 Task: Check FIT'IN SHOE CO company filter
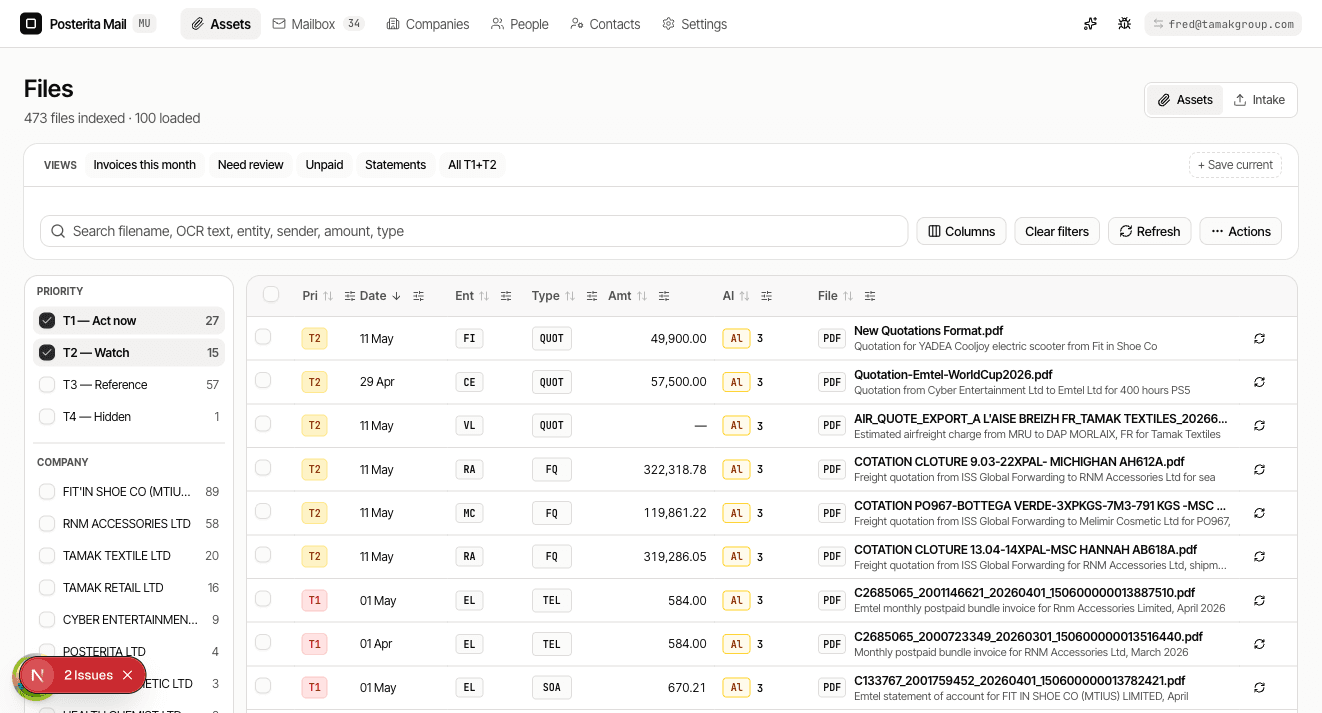[x=47, y=492]
